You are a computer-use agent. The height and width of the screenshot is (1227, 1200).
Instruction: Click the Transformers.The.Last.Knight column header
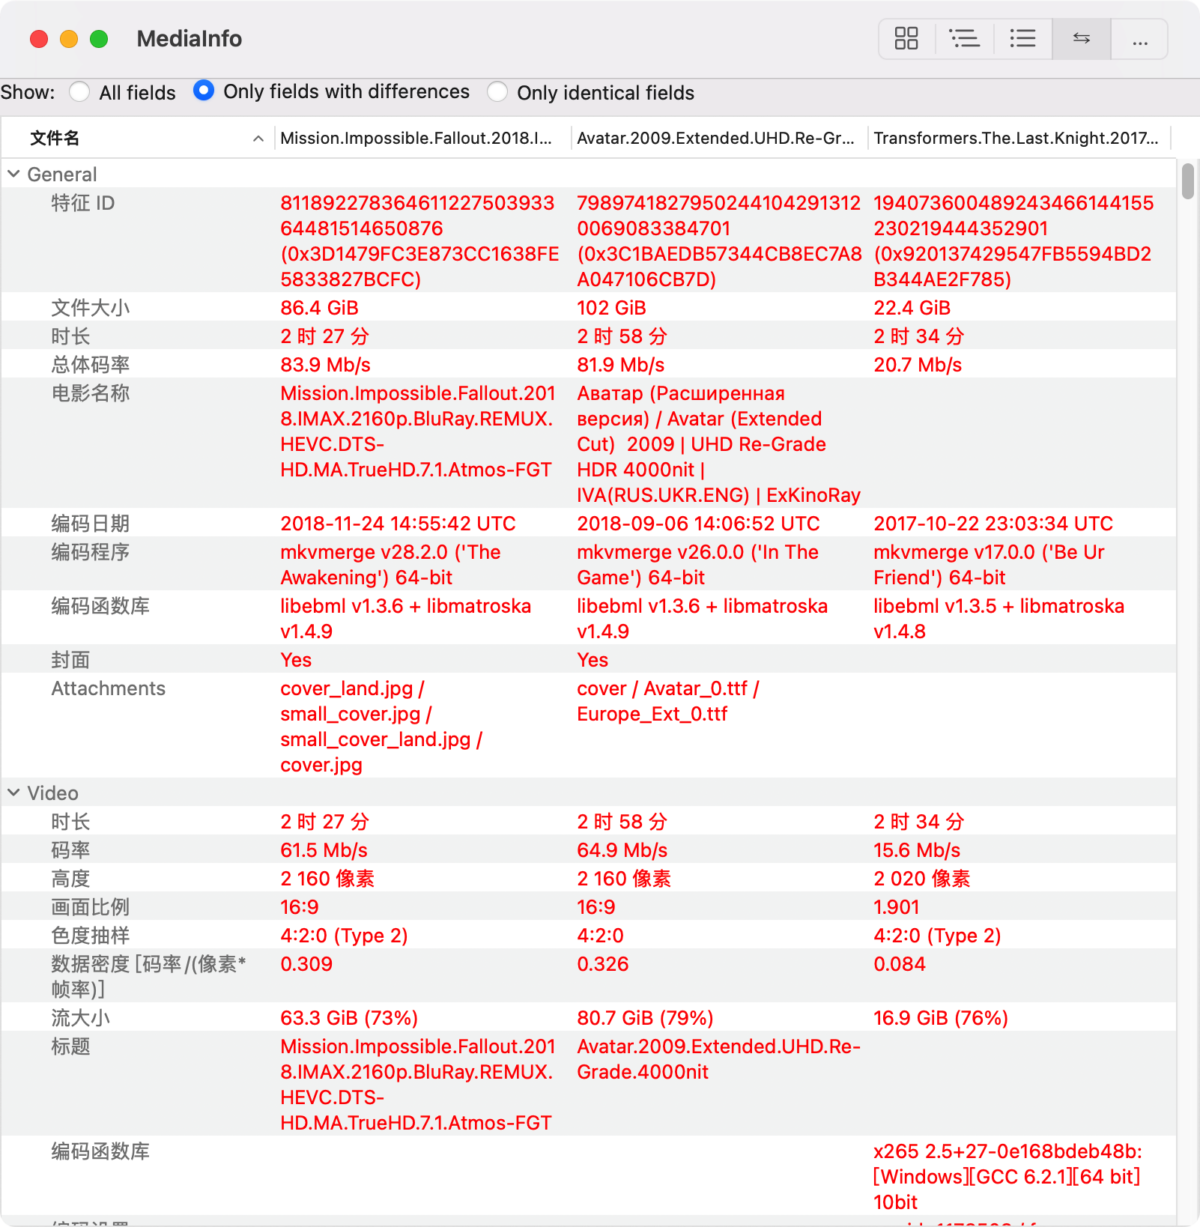(x=1020, y=138)
